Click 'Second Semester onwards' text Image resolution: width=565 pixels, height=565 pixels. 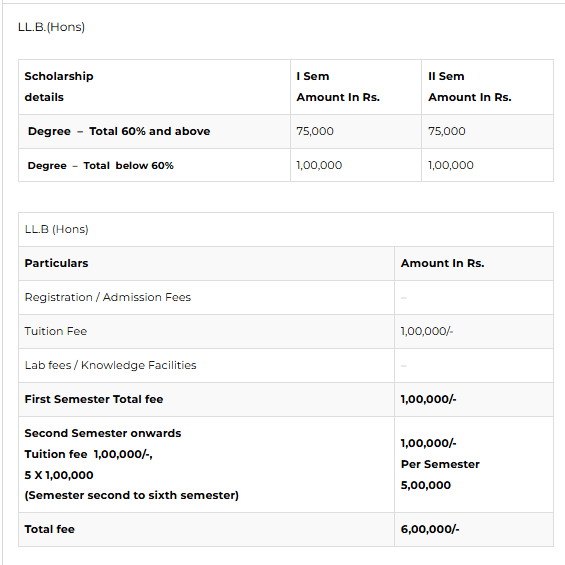(x=103, y=433)
